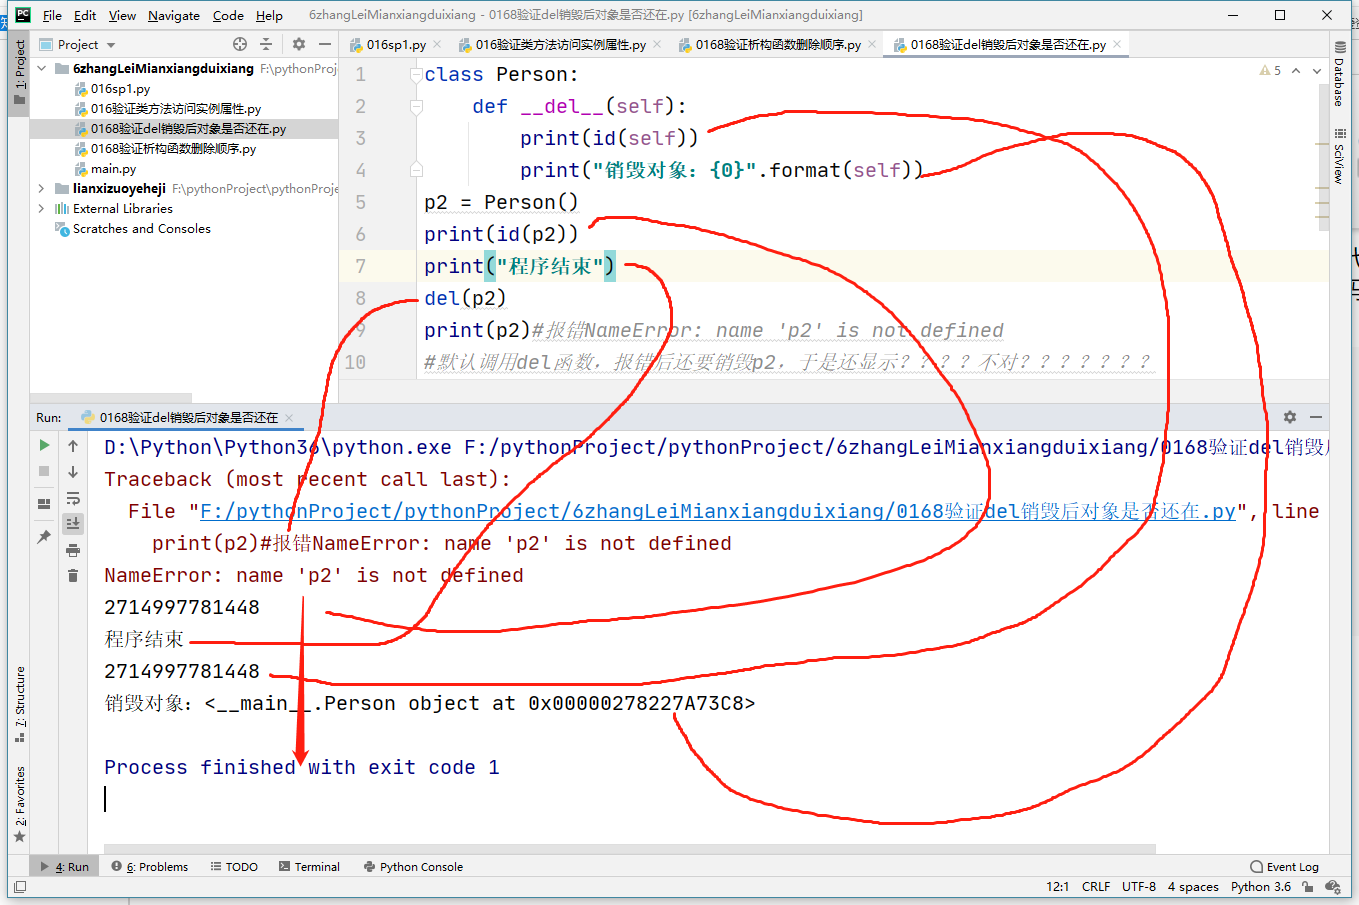Open the Edit menu
Image resolution: width=1359 pixels, height=905 pixels.
[x=85, y=15]
